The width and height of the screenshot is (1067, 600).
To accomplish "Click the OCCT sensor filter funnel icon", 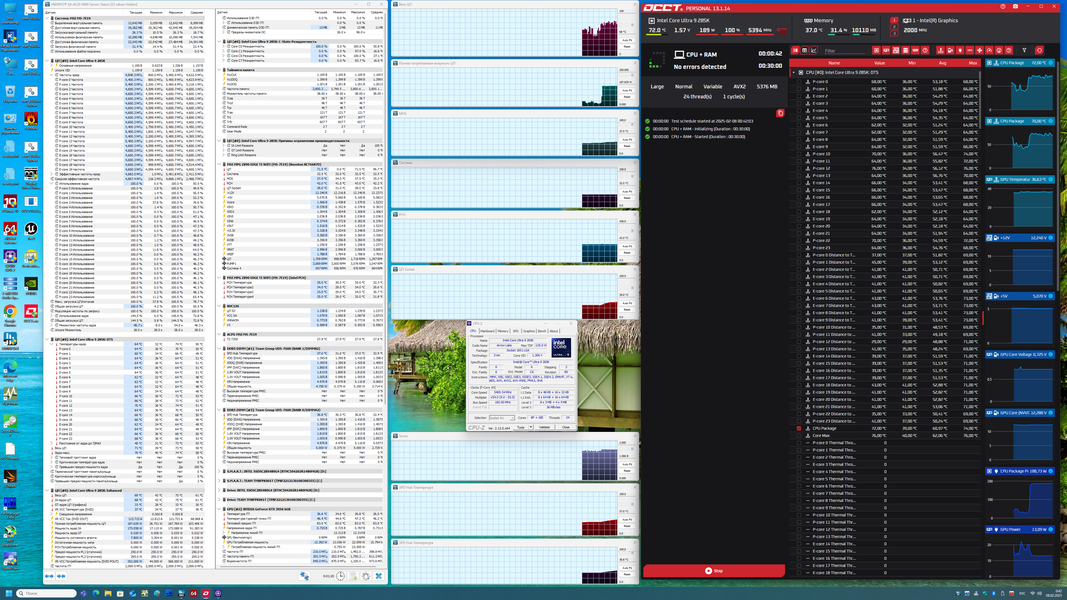I will coord(1025,50).
